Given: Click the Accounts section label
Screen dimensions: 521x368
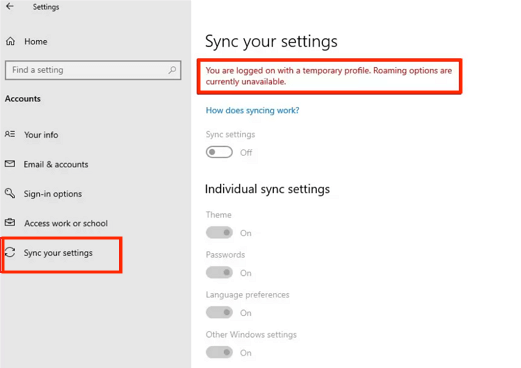Looking at the screenshot, I should click(x=23, y=99).
